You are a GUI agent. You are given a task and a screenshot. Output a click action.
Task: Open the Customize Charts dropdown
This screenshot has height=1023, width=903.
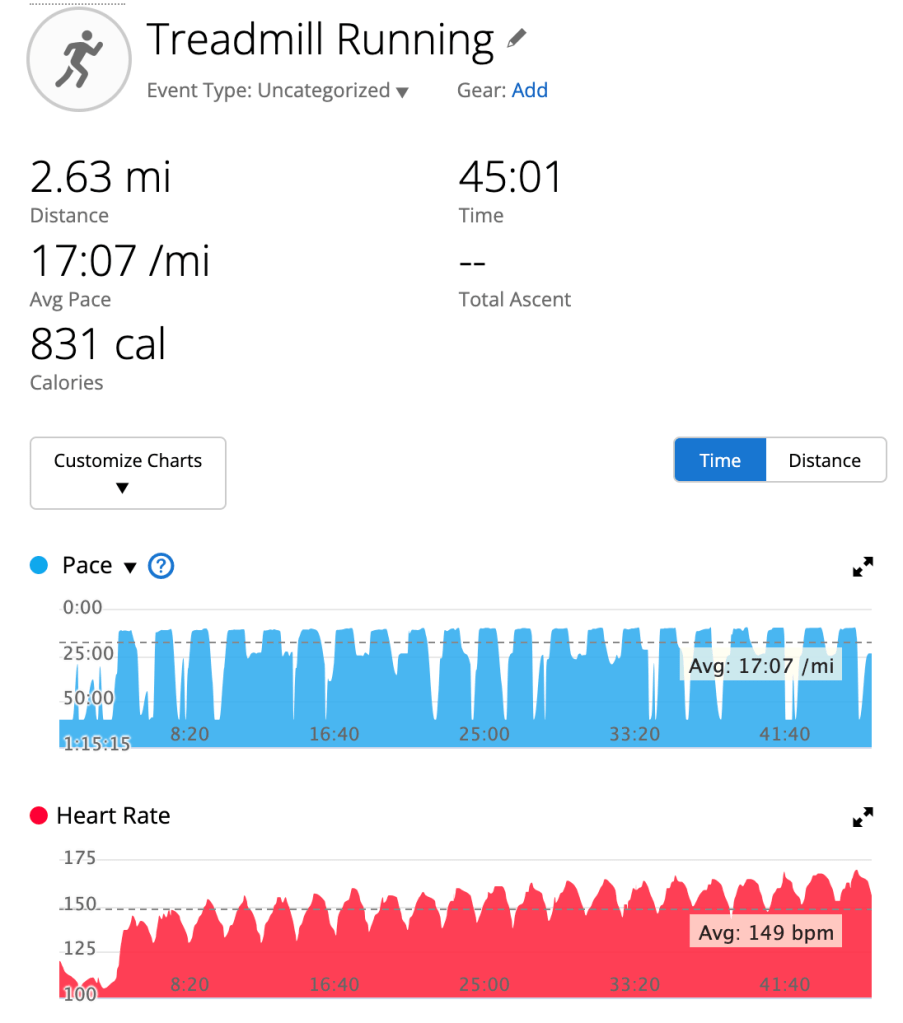pyautogui.click(x=128, y=473)
